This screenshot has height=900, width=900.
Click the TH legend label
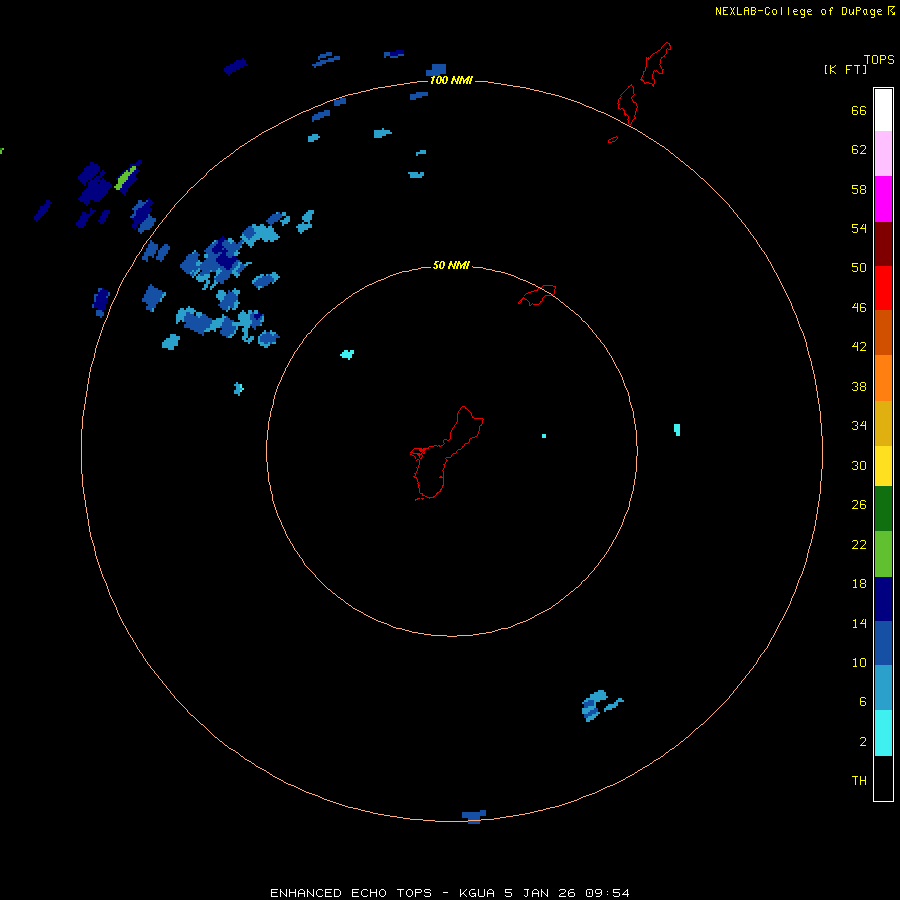coord(859,781)
